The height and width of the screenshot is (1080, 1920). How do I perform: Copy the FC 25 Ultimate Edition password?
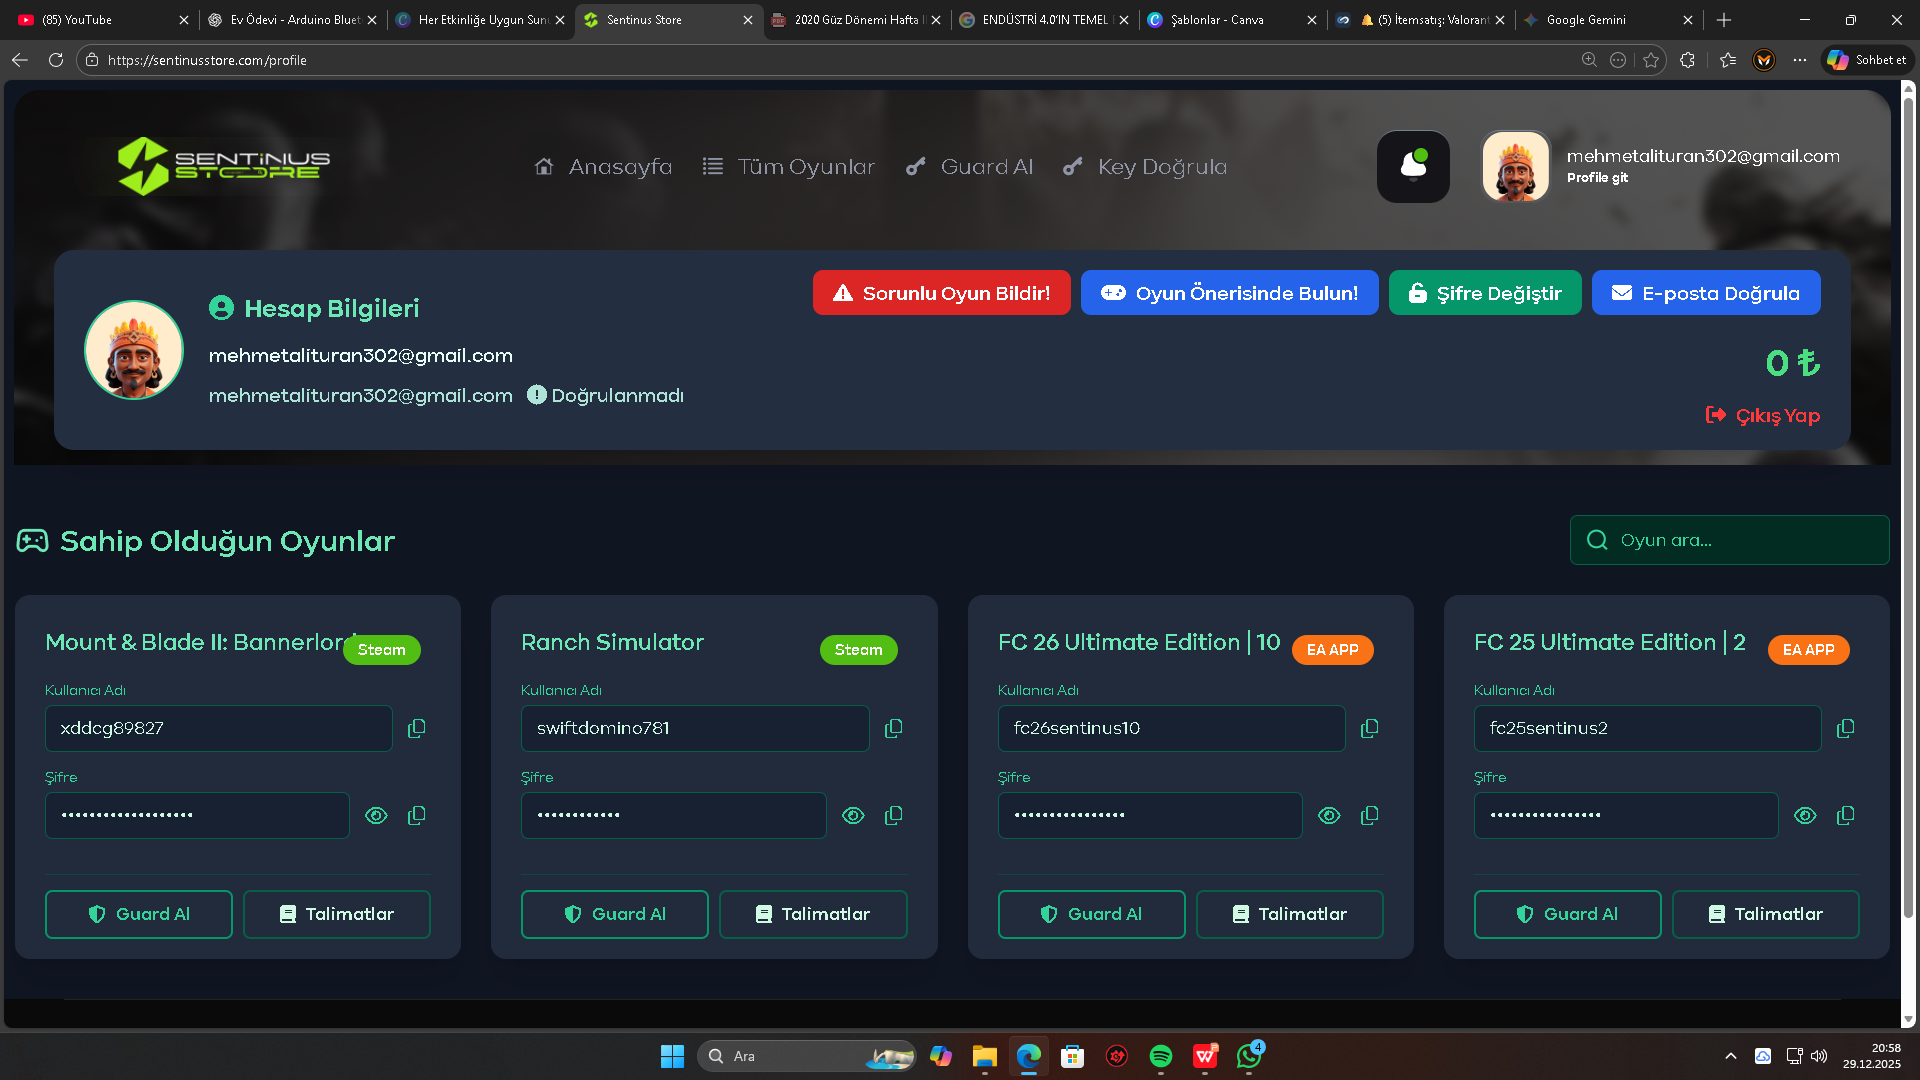click(1846, 816)
